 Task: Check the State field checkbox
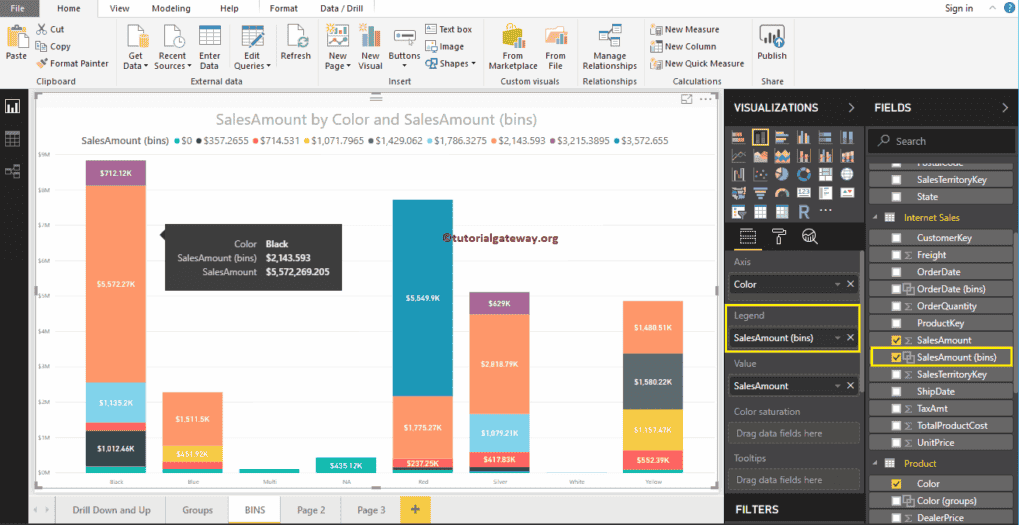(896, 196)
